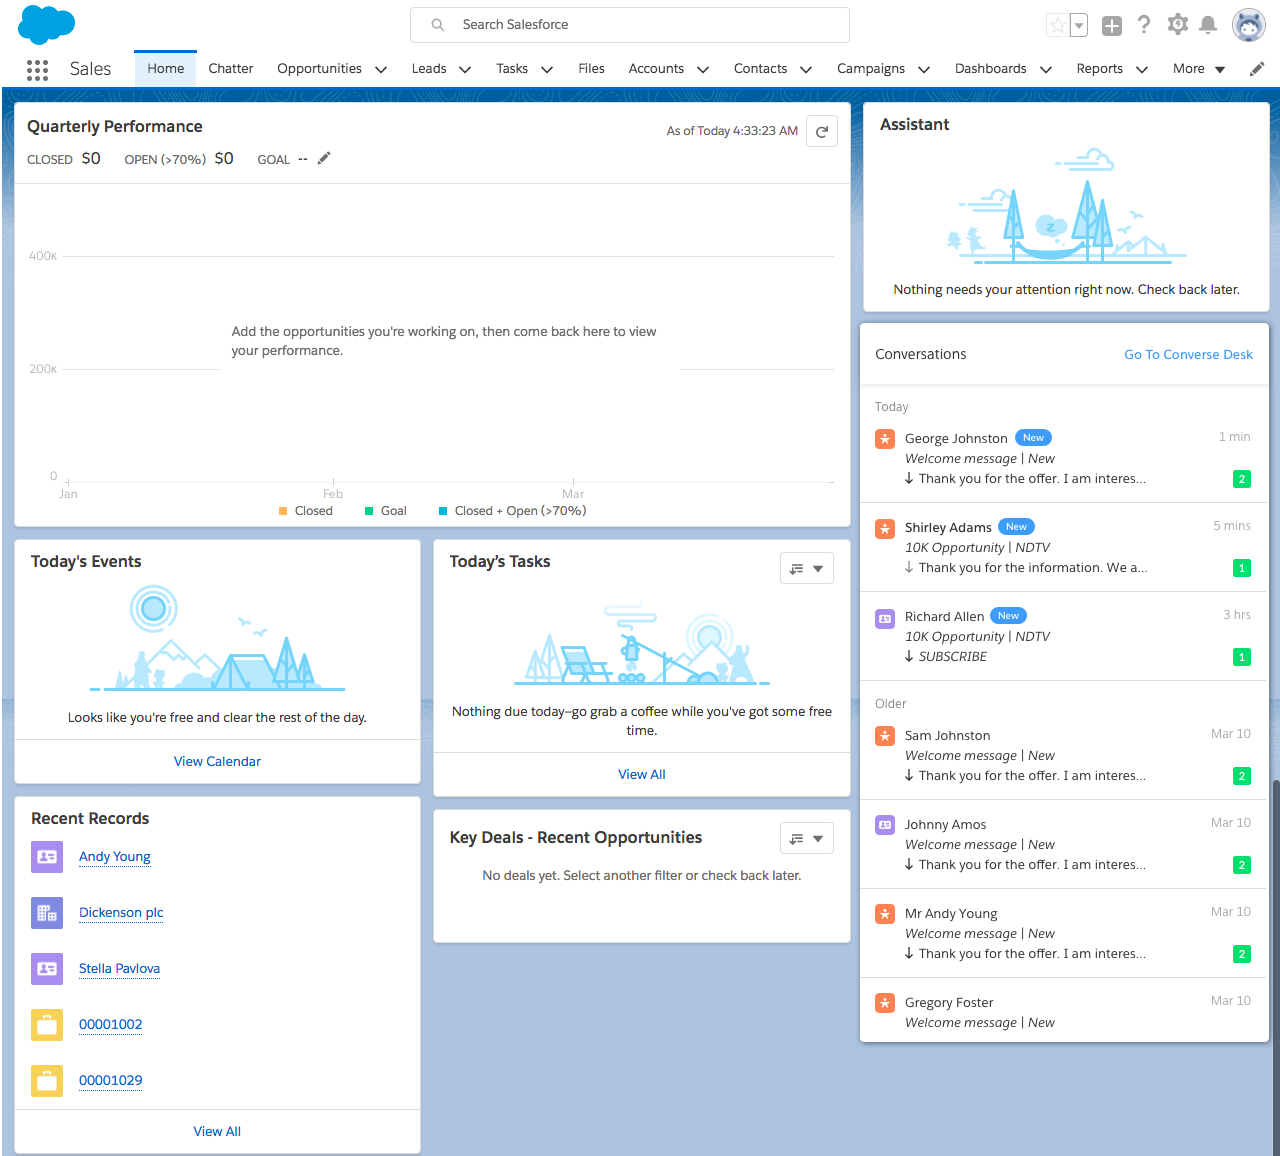Select the Home tab

[166, 69]
